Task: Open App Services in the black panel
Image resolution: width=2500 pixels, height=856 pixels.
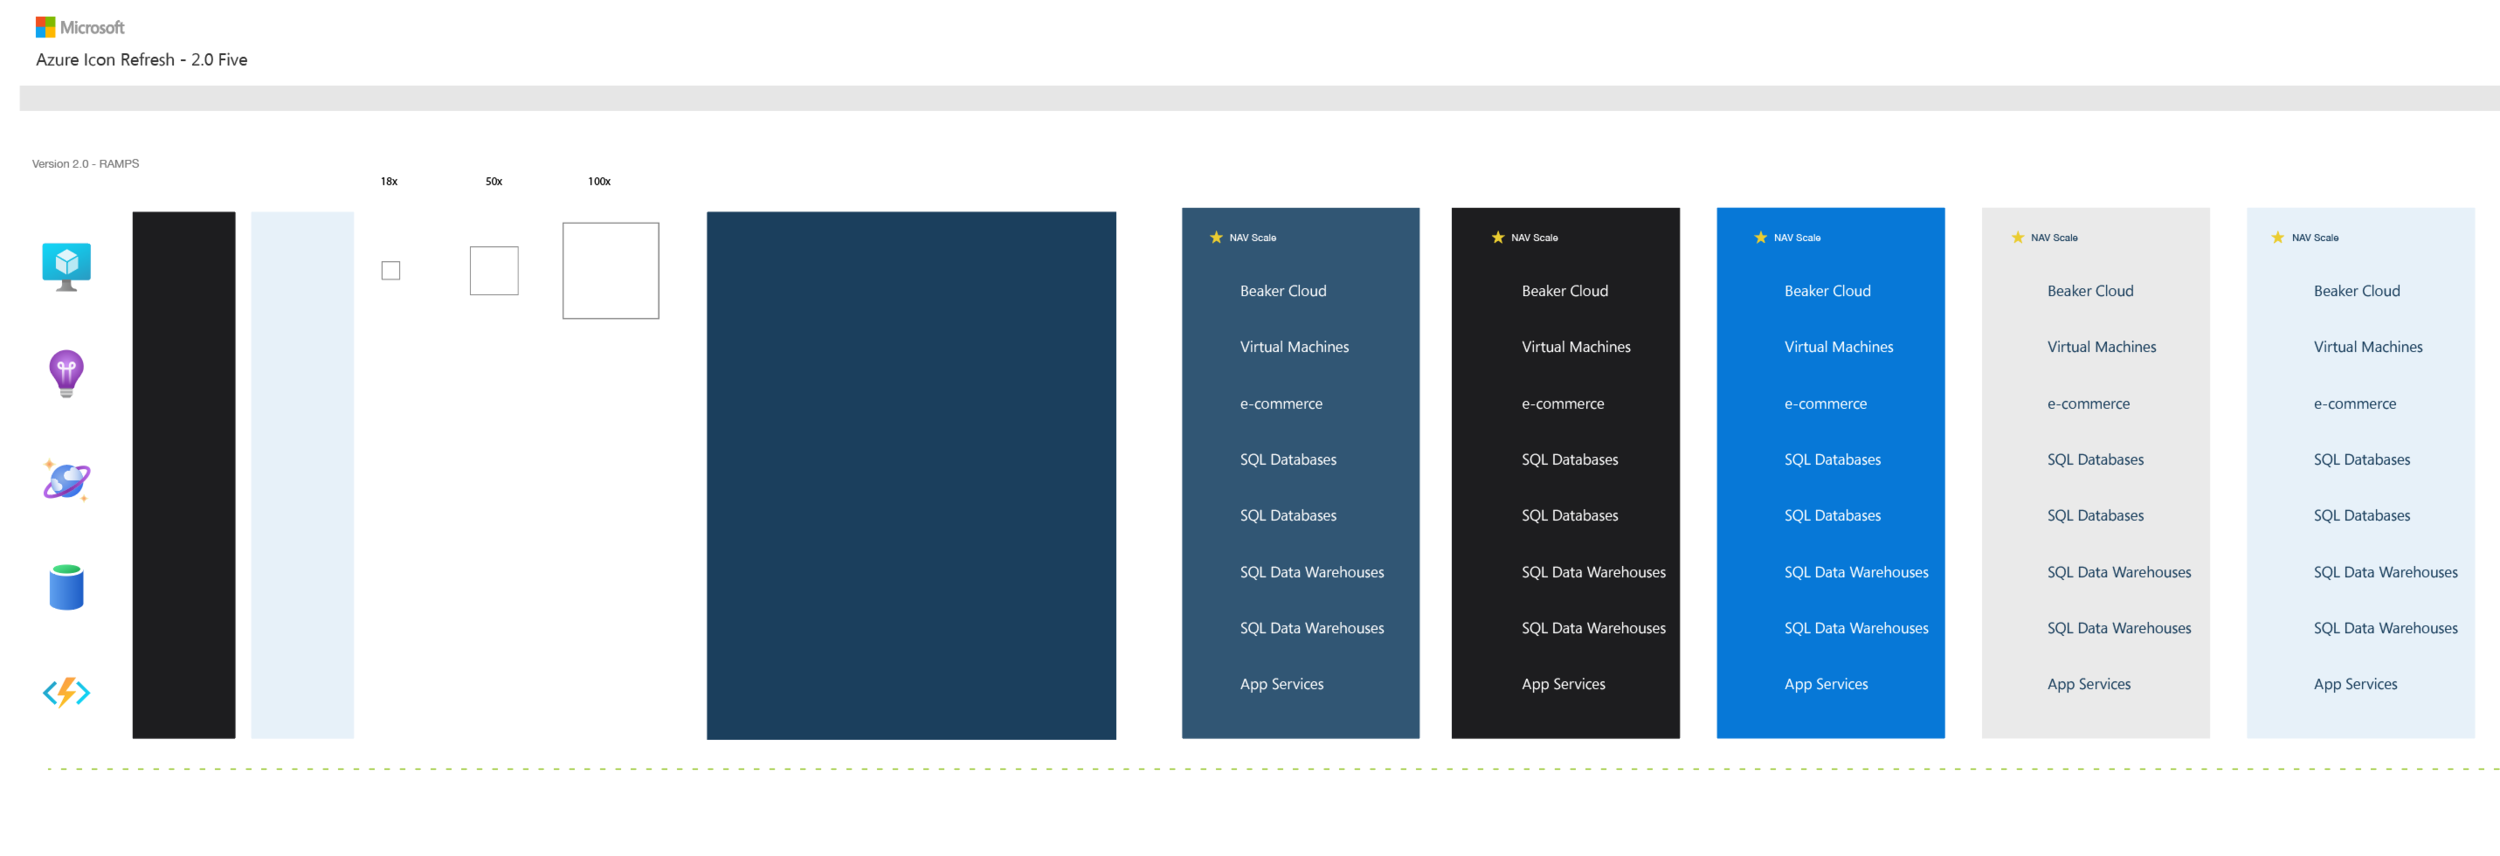Action: tap(1564, 684)
